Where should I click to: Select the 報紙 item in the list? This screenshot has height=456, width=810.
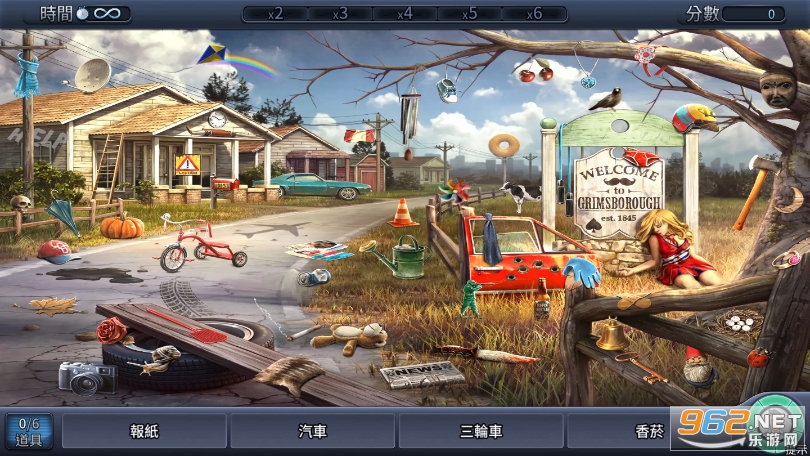(144, 432)
